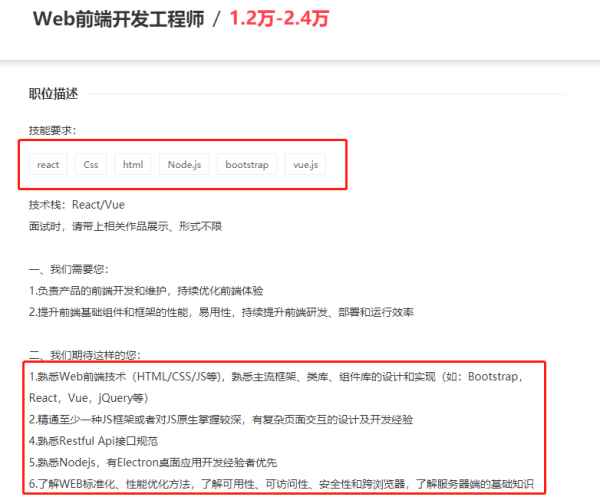Click the 技术栈：React/Vue line
The height and width of the screenshot is (497, 600).
(x=77, y=205)
